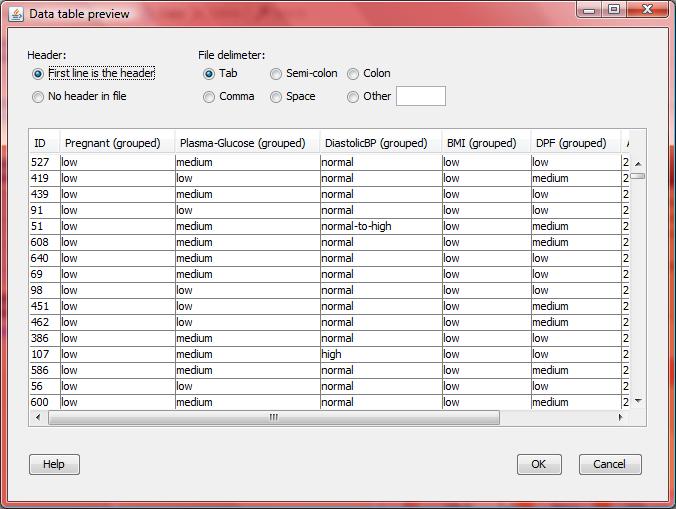This screenshot has height=509, width=676.
Task: Select the ID cell 91
Action: 45,210
